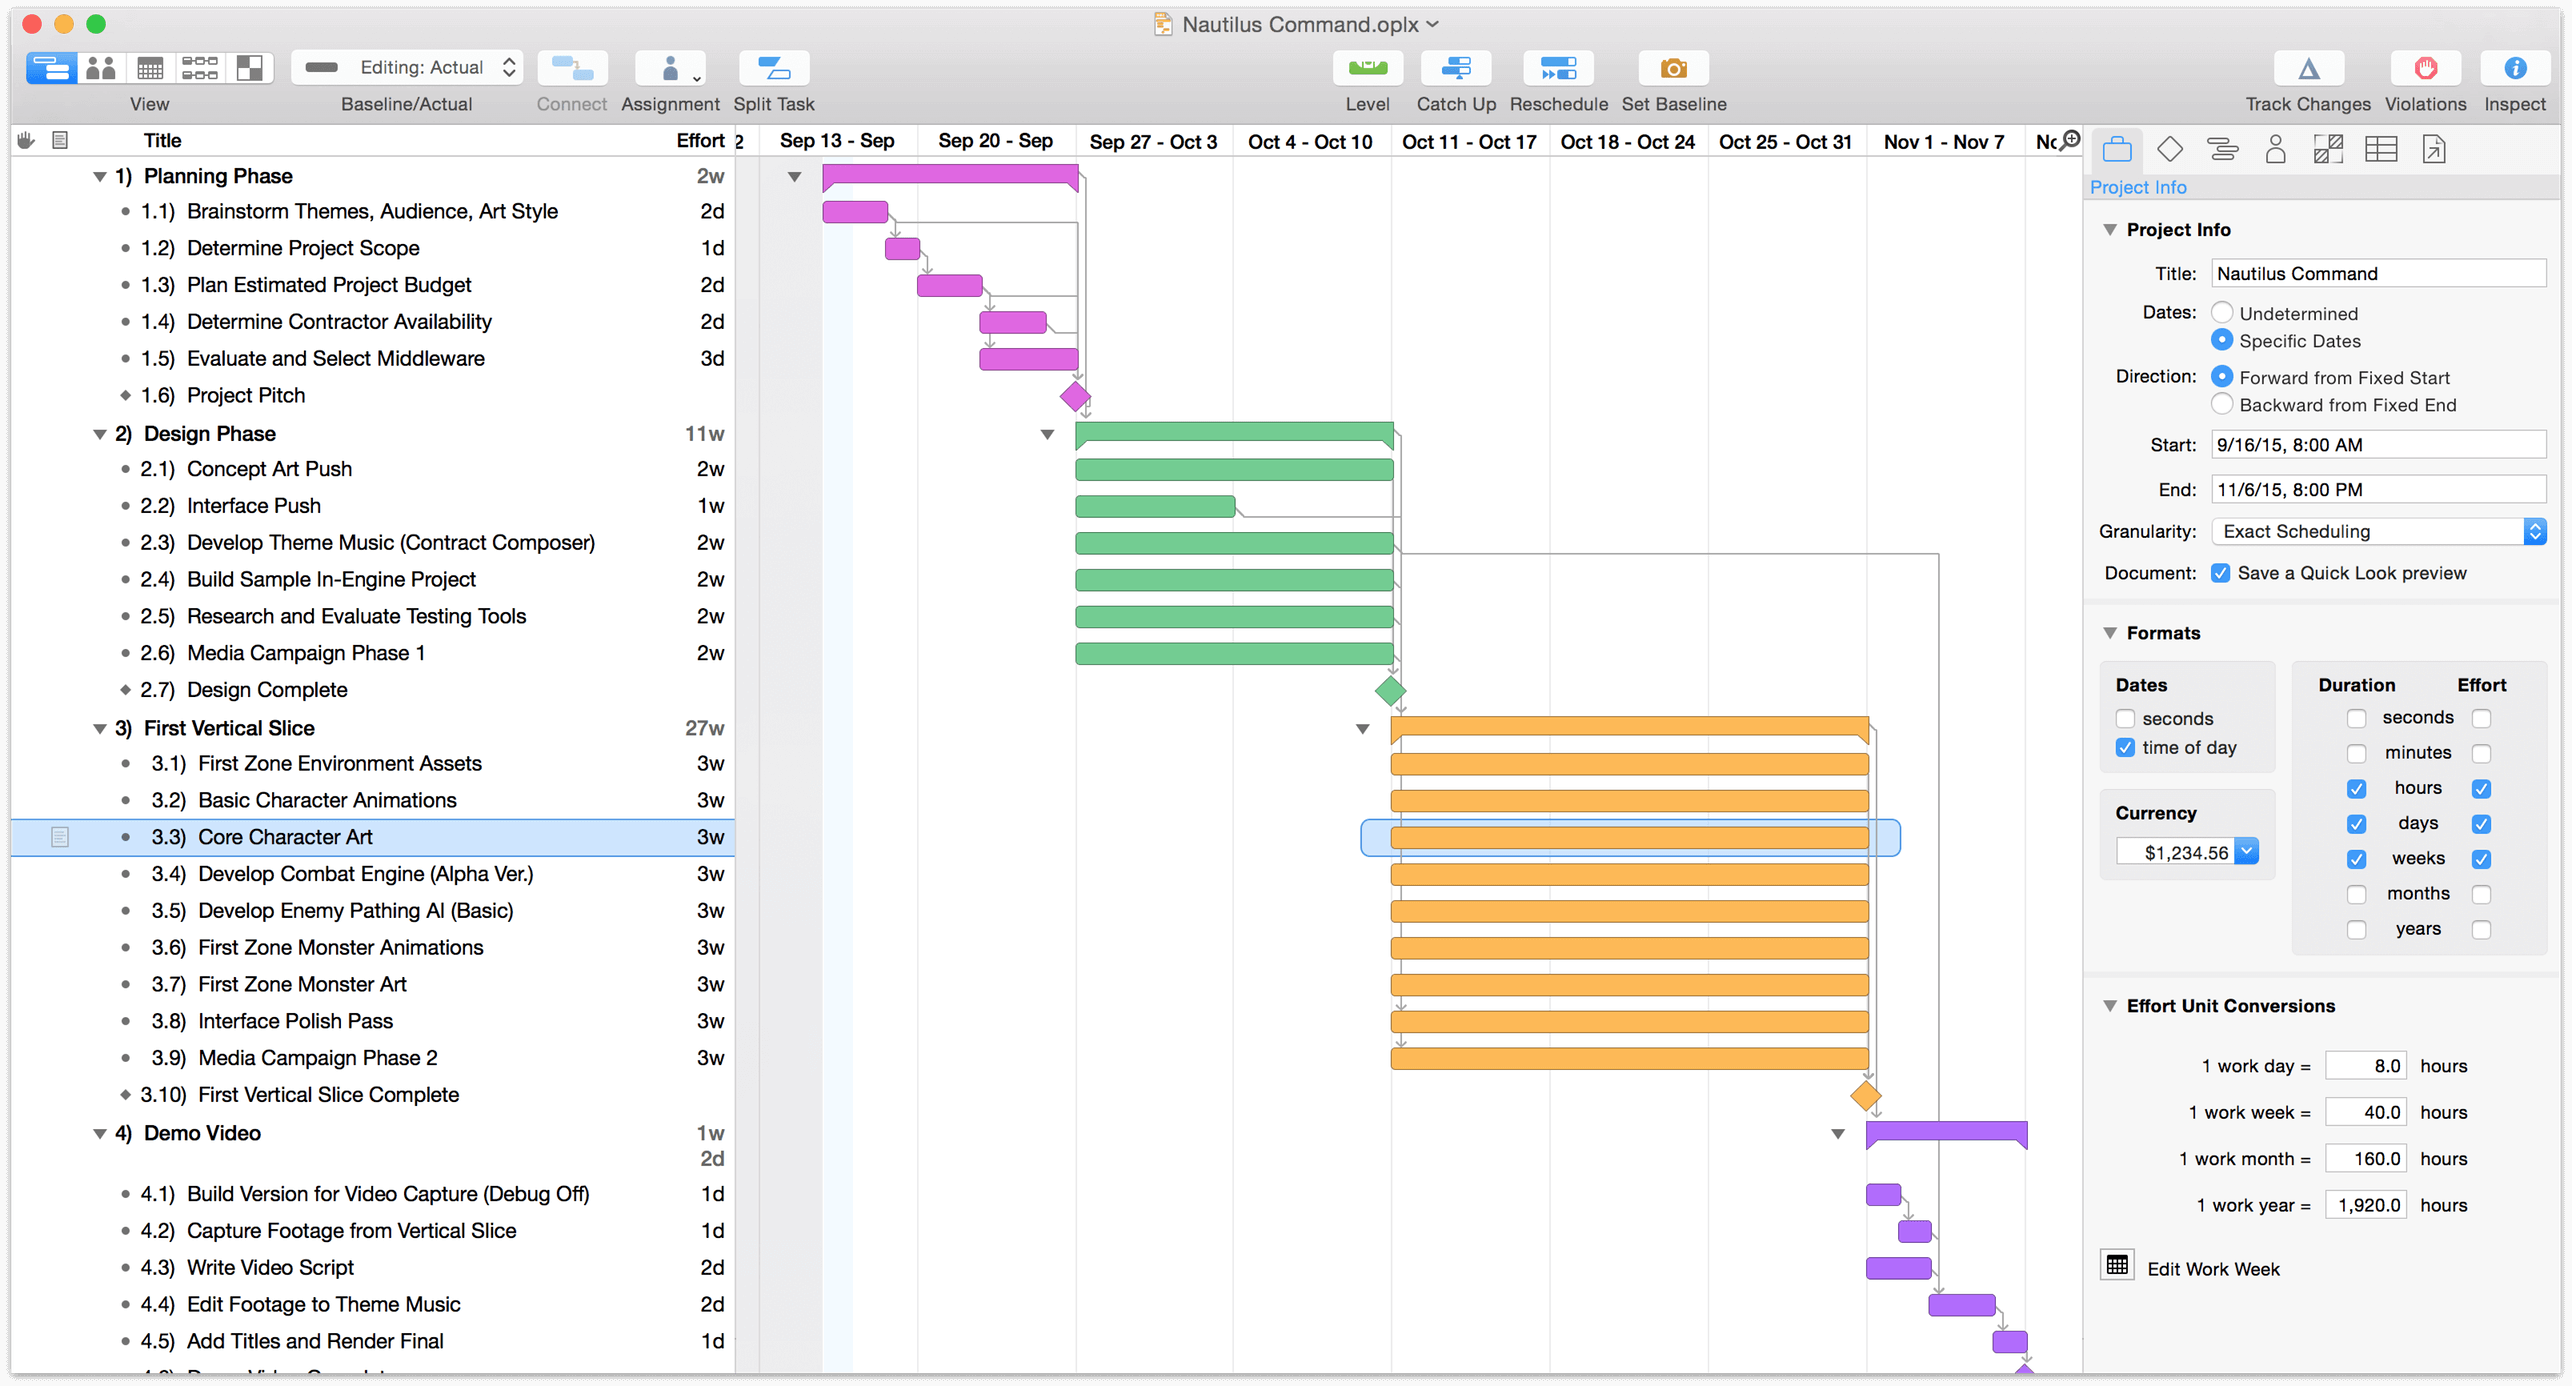Image resolution: width=2572 pixels, height=1386 pixels.
Task: Click the 3.3 Core Character Art task bar
Action: 1630,836
